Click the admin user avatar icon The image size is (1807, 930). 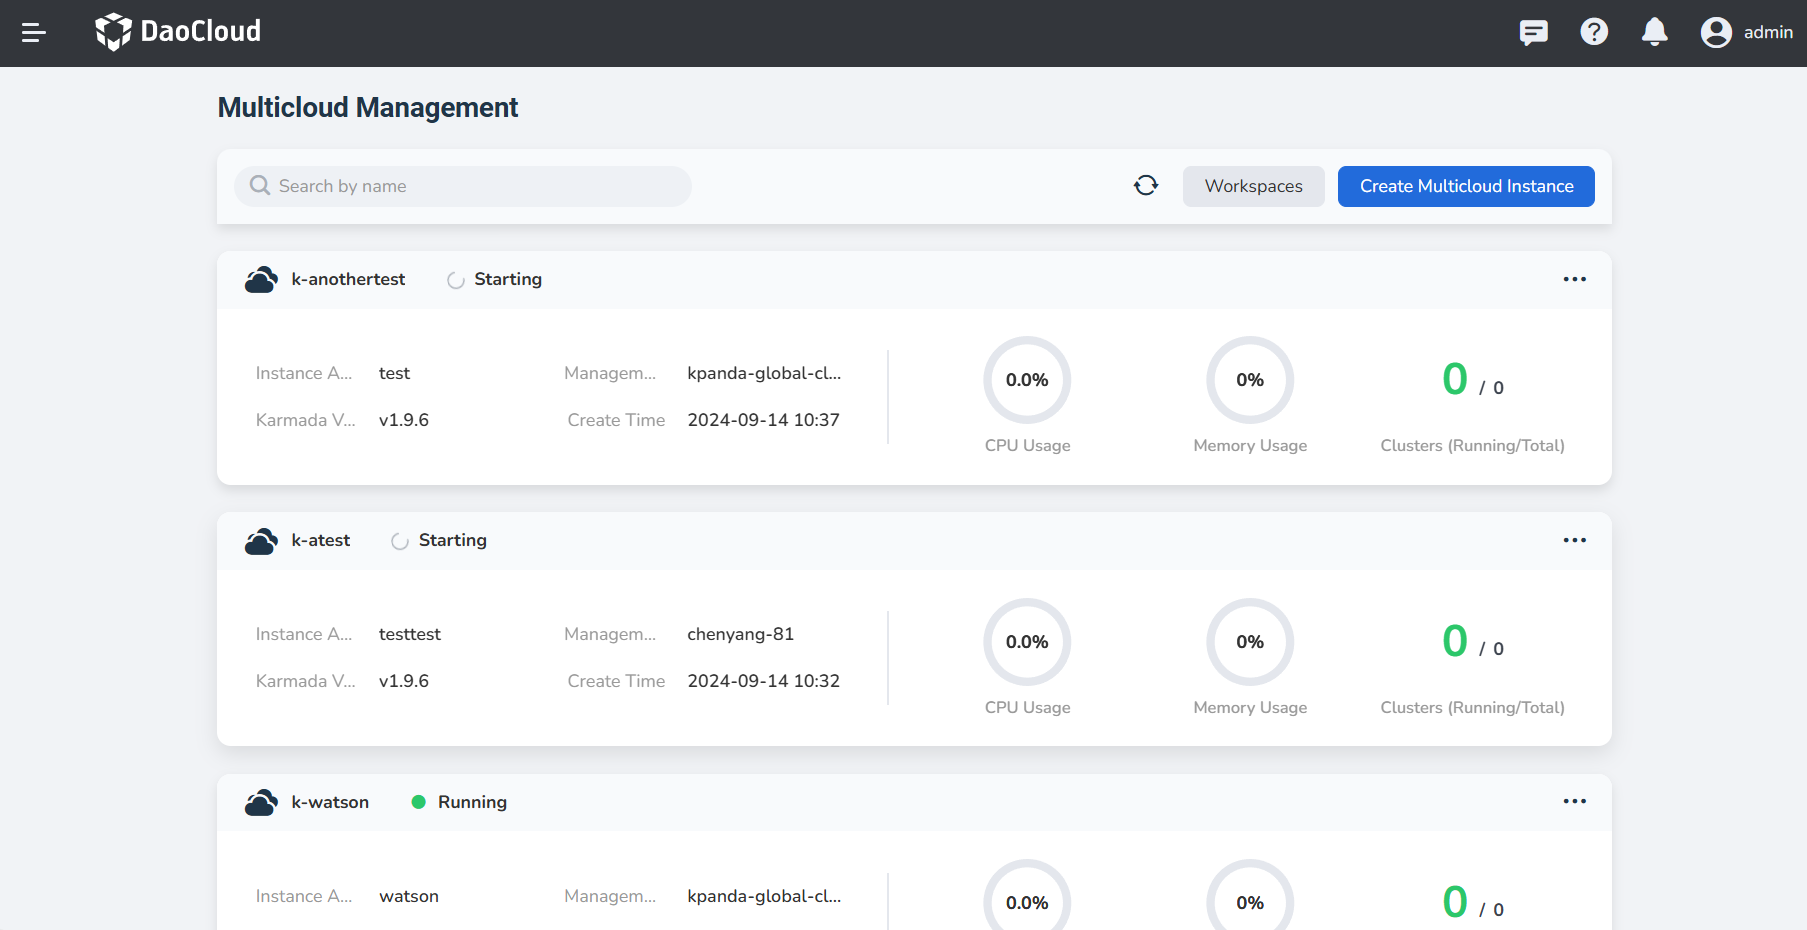pos(1716,33)
